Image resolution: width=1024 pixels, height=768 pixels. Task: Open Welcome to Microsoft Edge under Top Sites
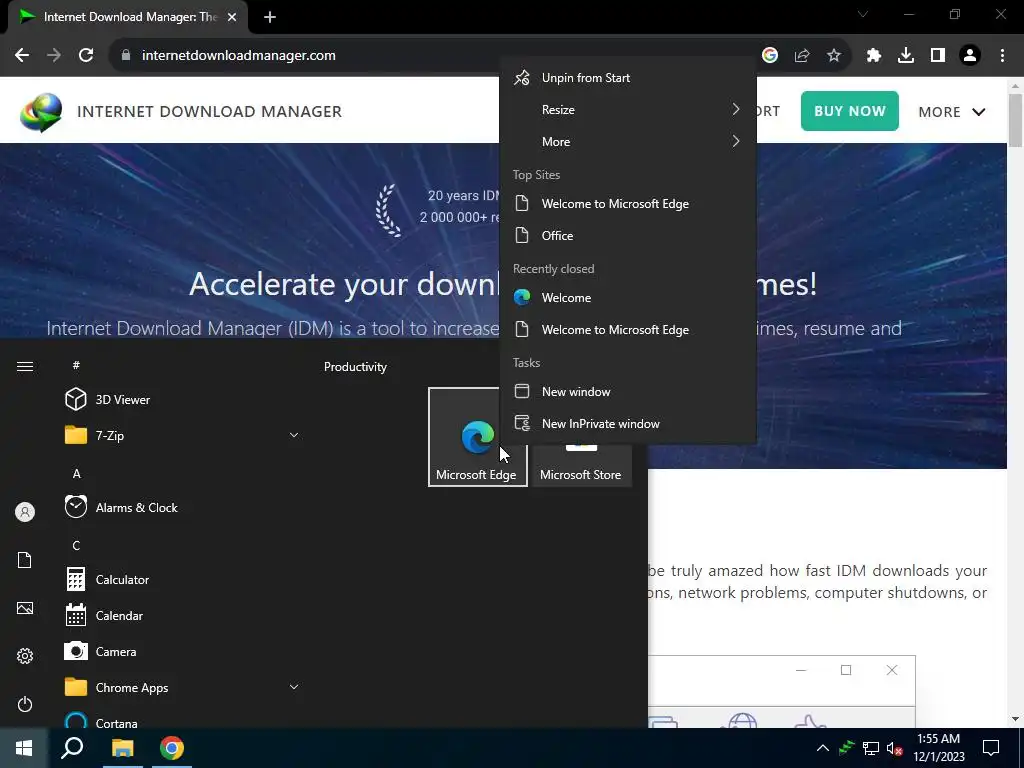[628, 204]
